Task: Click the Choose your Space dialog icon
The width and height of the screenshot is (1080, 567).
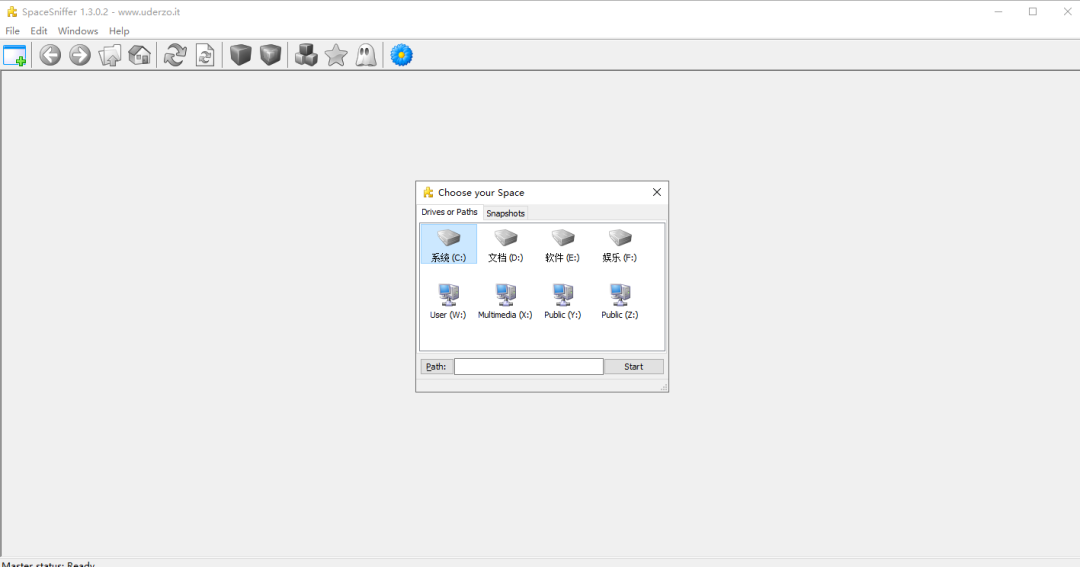Action: 428,192
